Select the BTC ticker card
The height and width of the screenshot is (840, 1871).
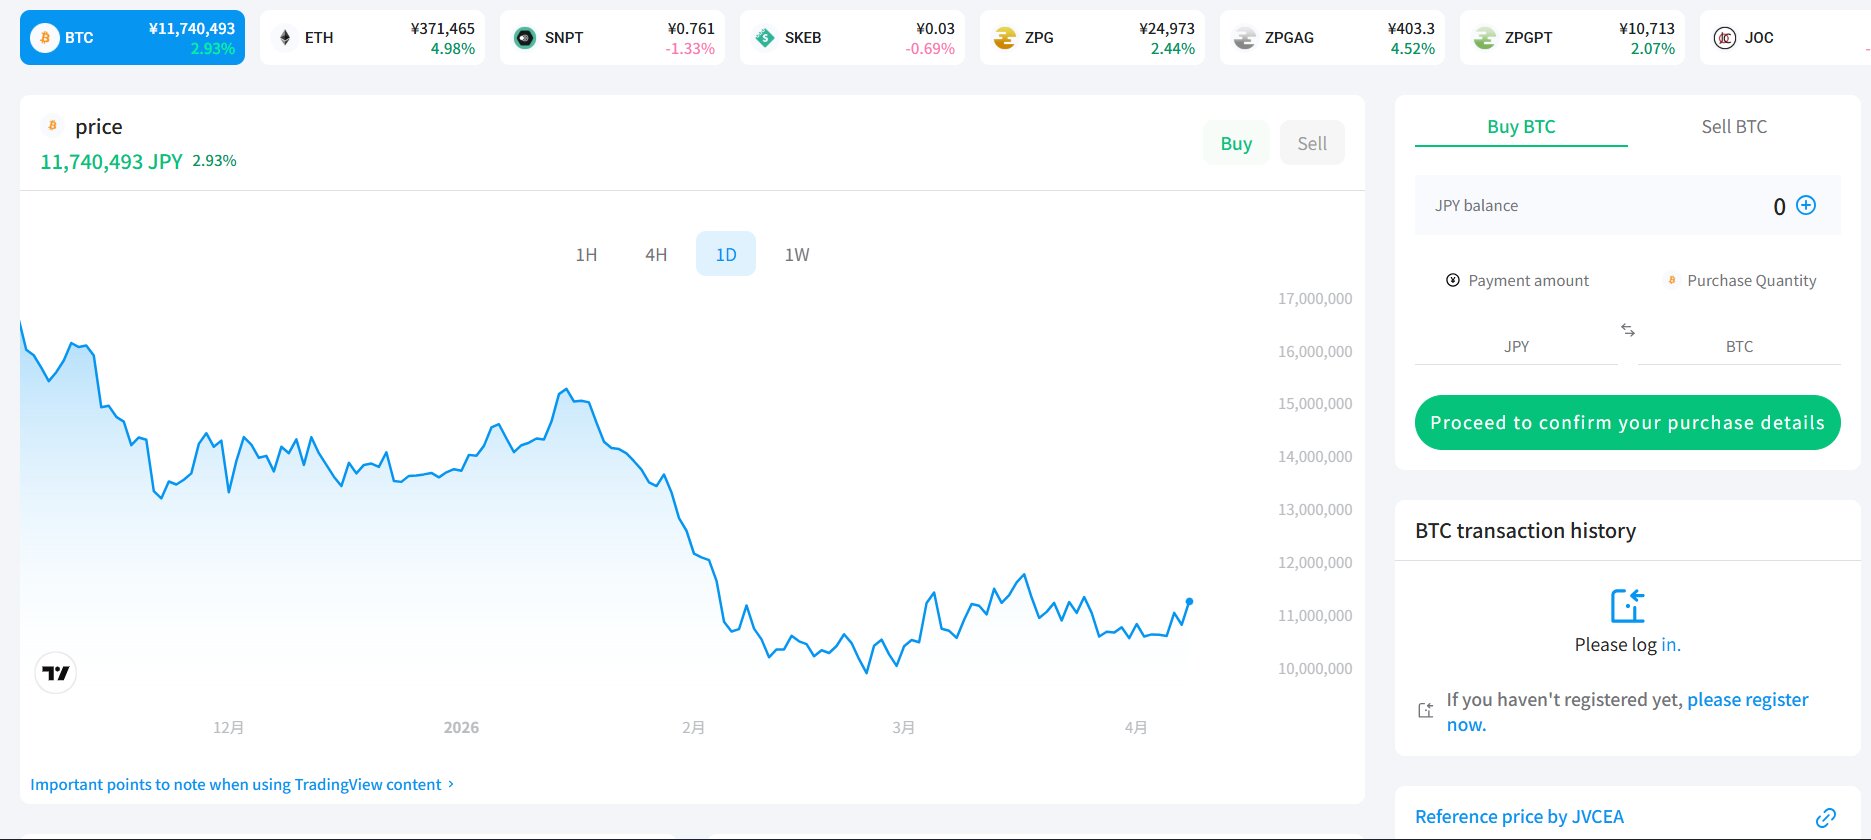[132, 38]
